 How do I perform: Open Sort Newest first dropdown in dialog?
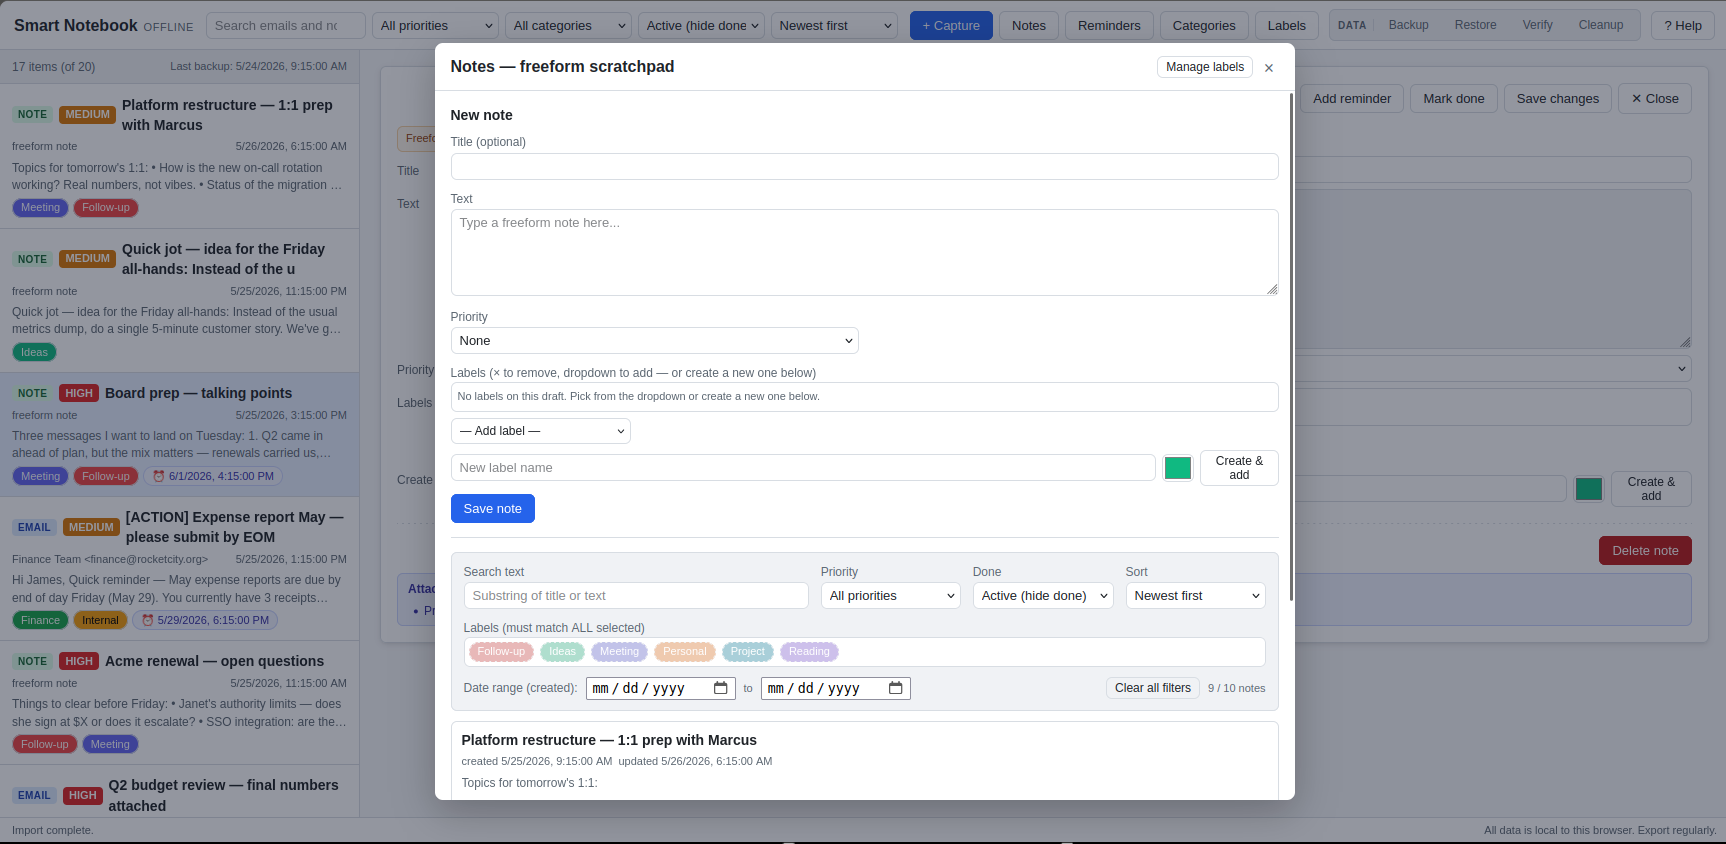pyautogui.click(x=1195, y=596)
